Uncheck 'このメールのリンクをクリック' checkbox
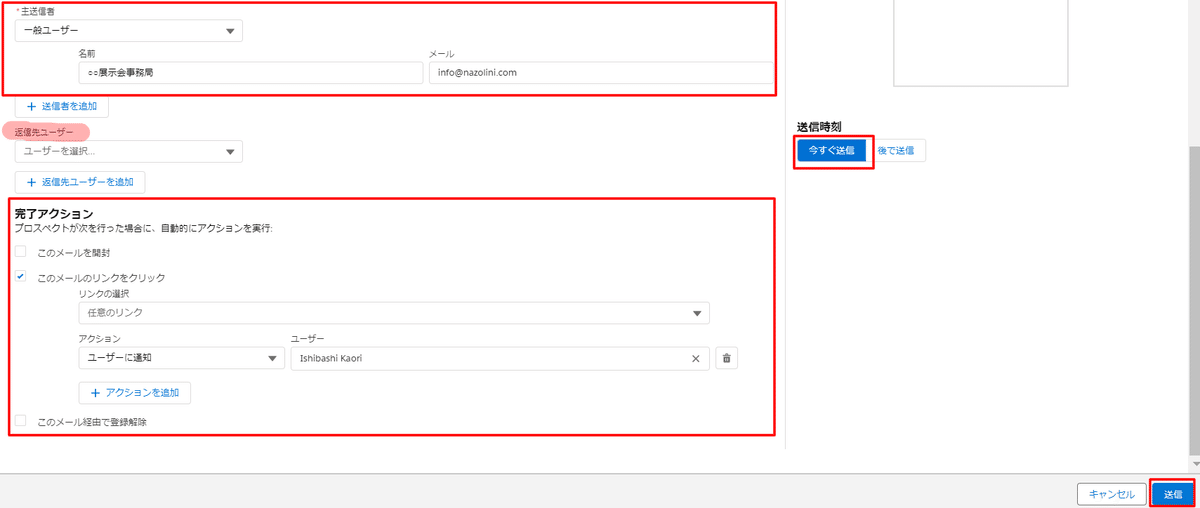Screen dimensions: 1200x508 click(20, 276)
